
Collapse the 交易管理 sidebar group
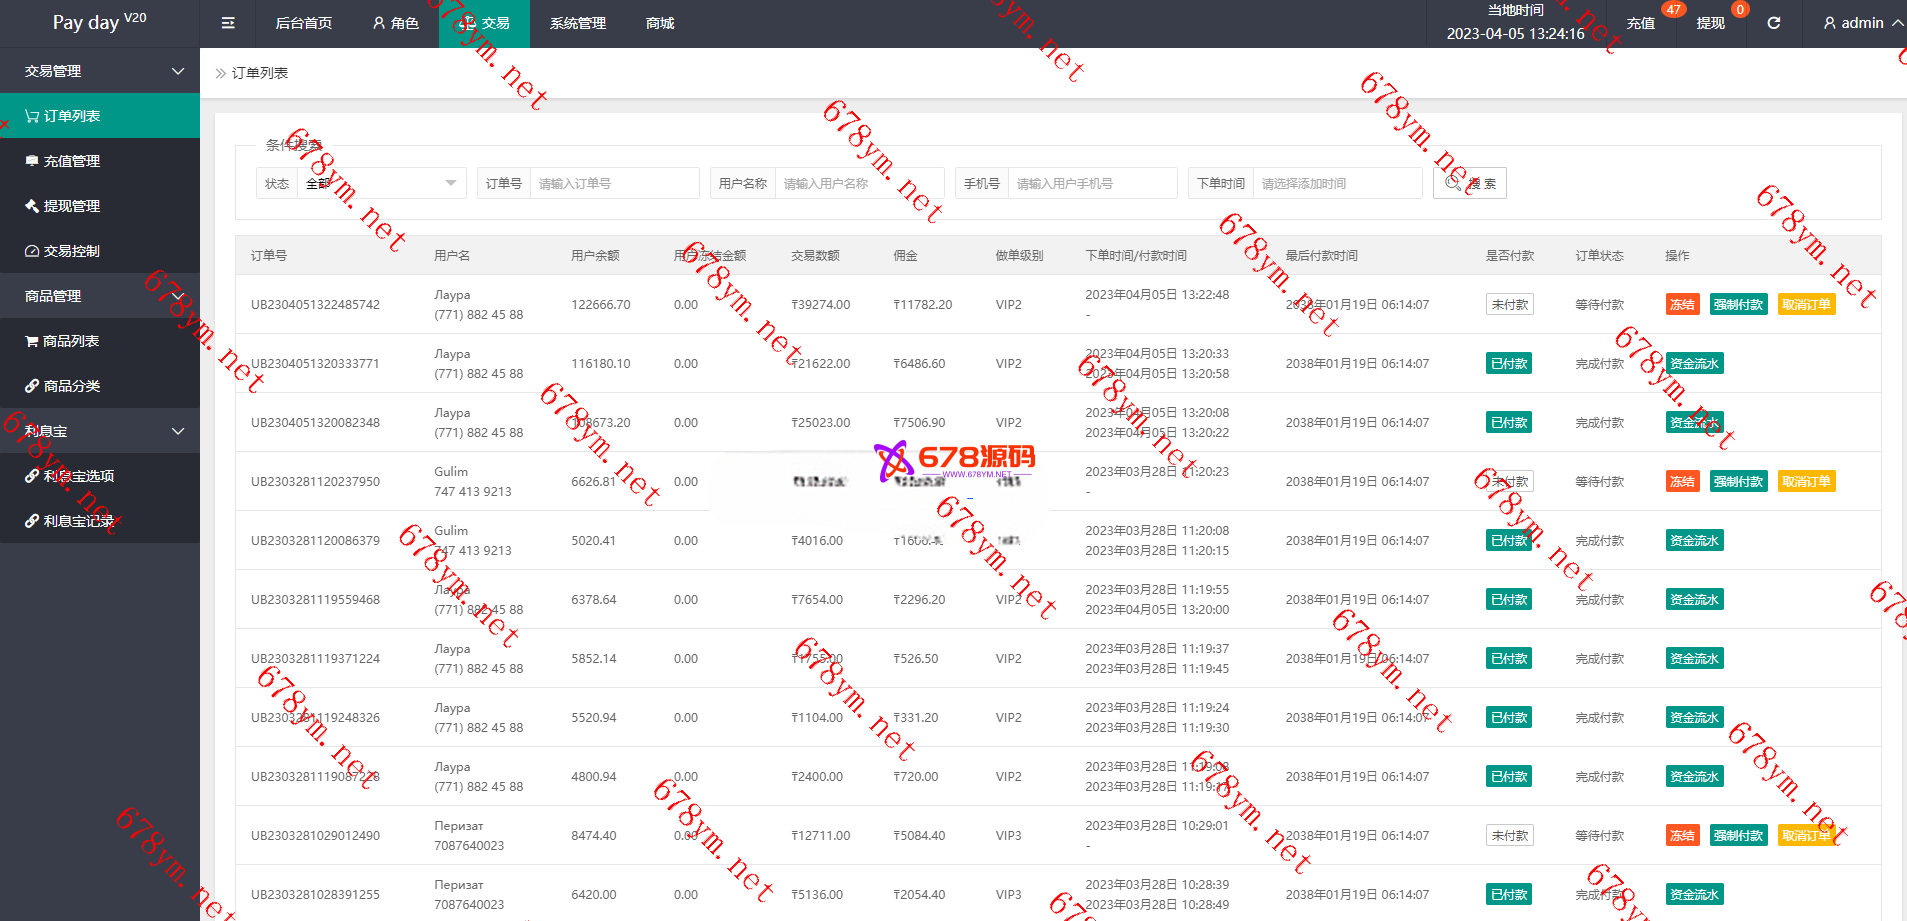point(178,71)
